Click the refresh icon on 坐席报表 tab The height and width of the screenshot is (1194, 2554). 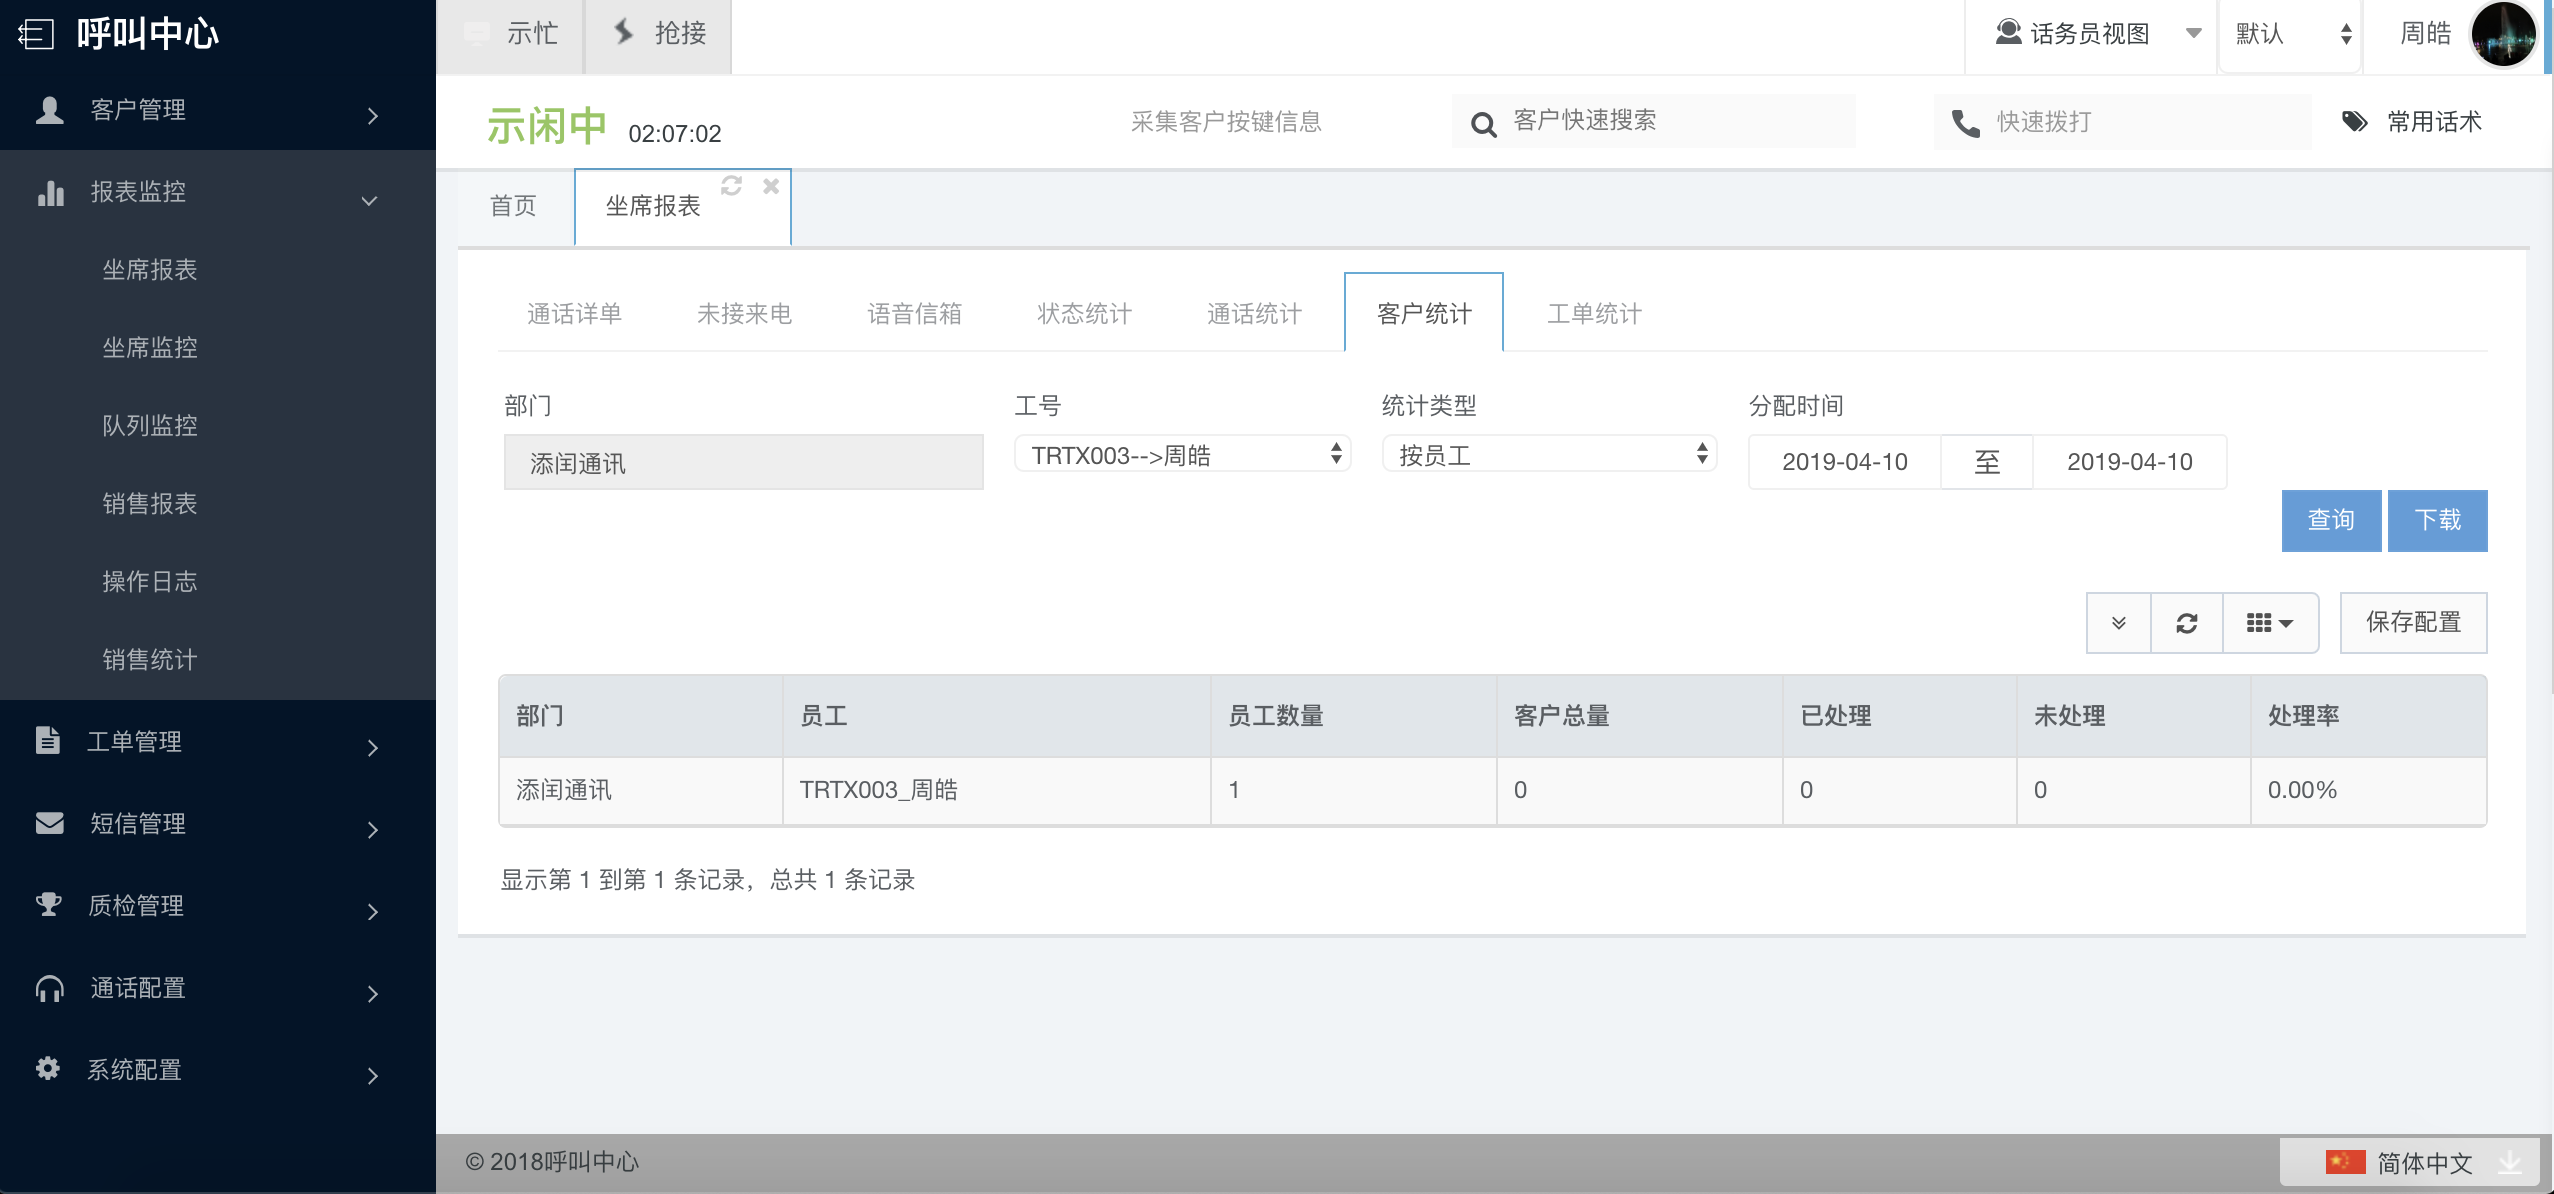coord(731,186)
